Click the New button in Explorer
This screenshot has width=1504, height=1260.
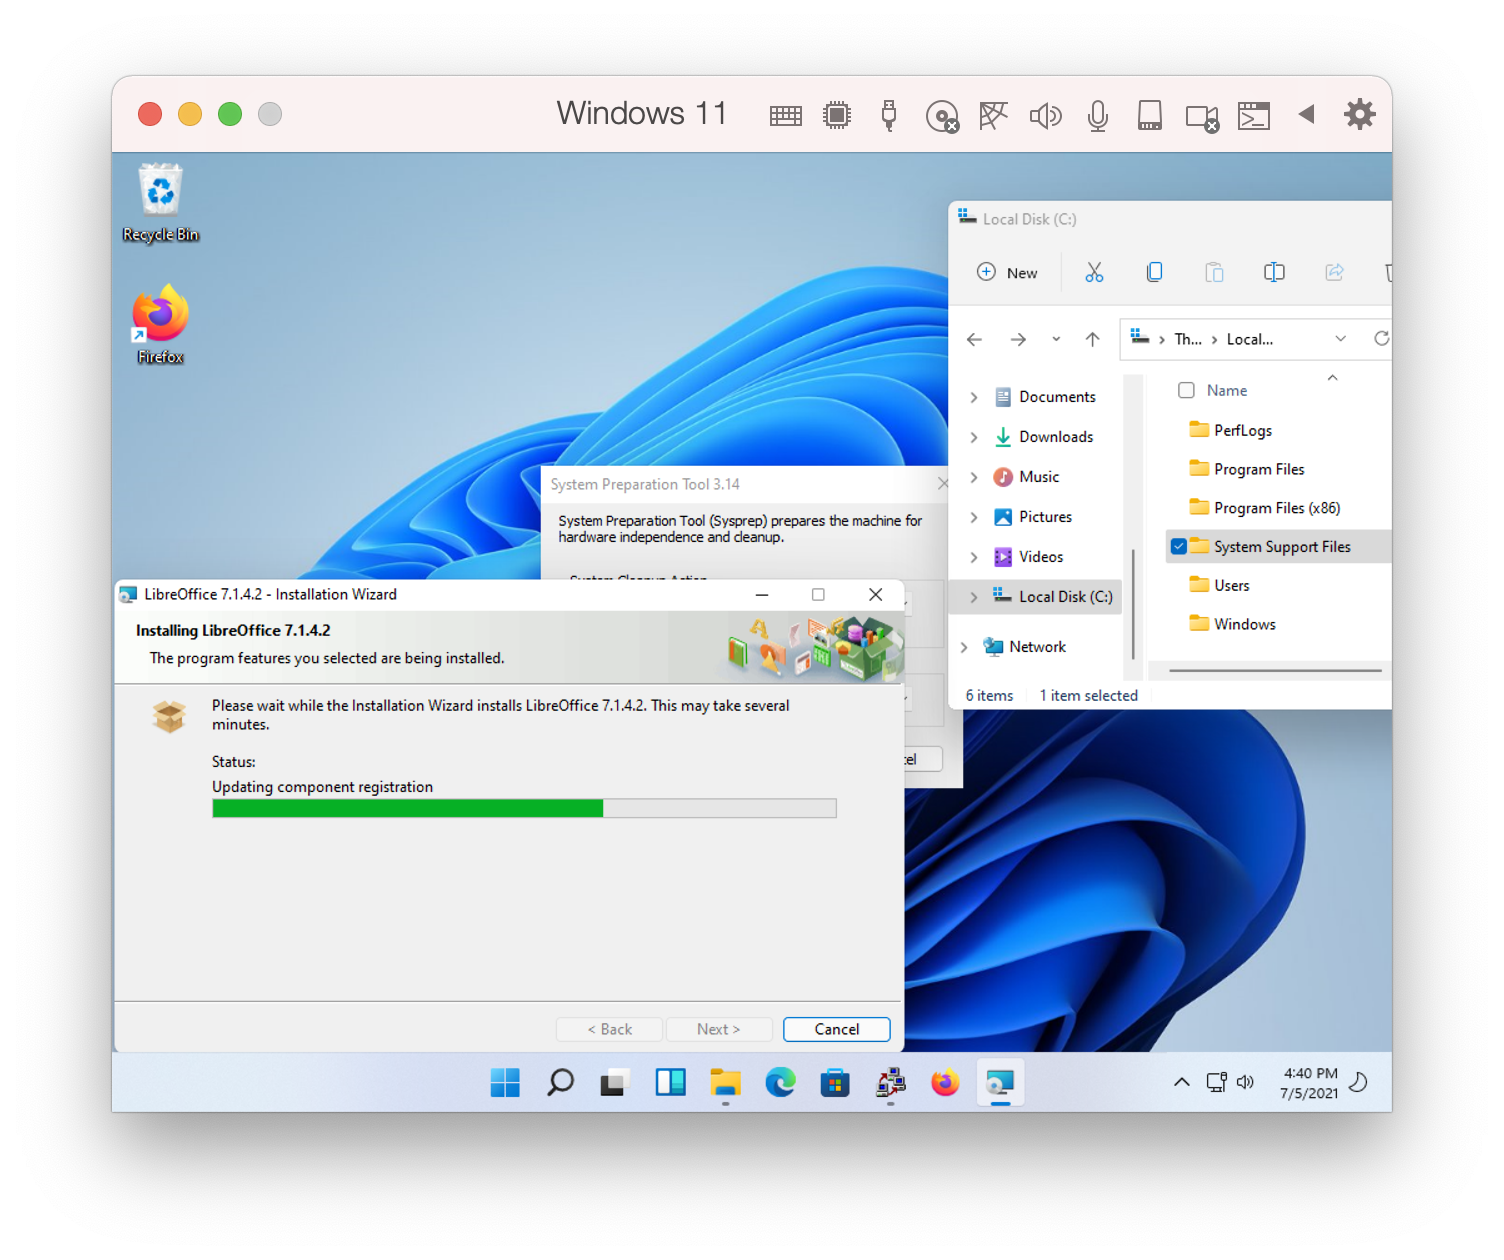point(1008,272)
